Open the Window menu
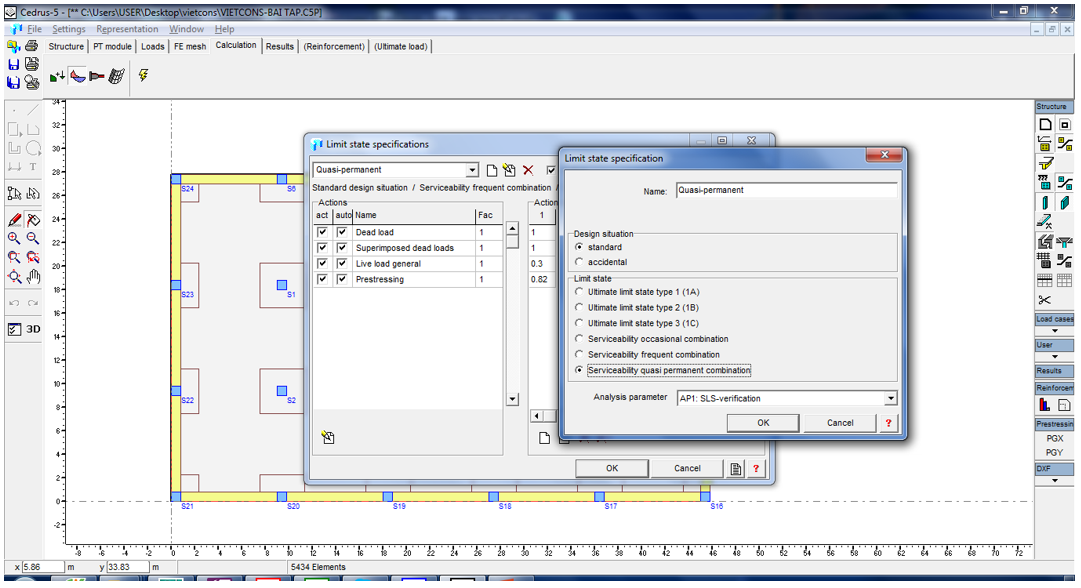This screenshot has width=1081, height=588. pos(186,29)
